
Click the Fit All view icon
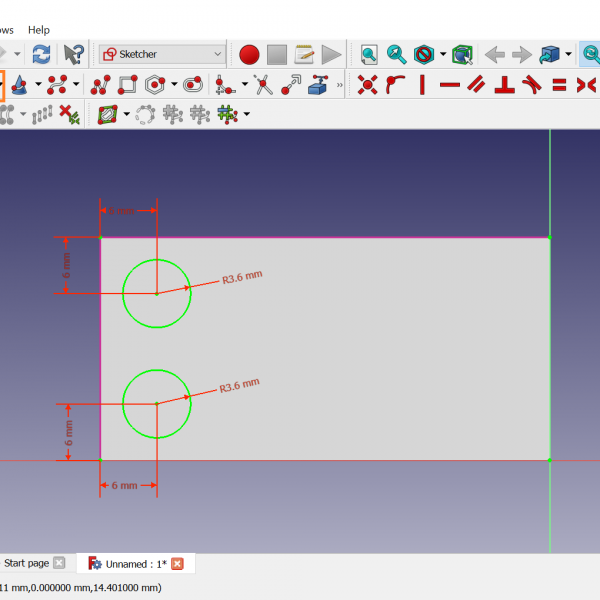[x=369, y=54]
